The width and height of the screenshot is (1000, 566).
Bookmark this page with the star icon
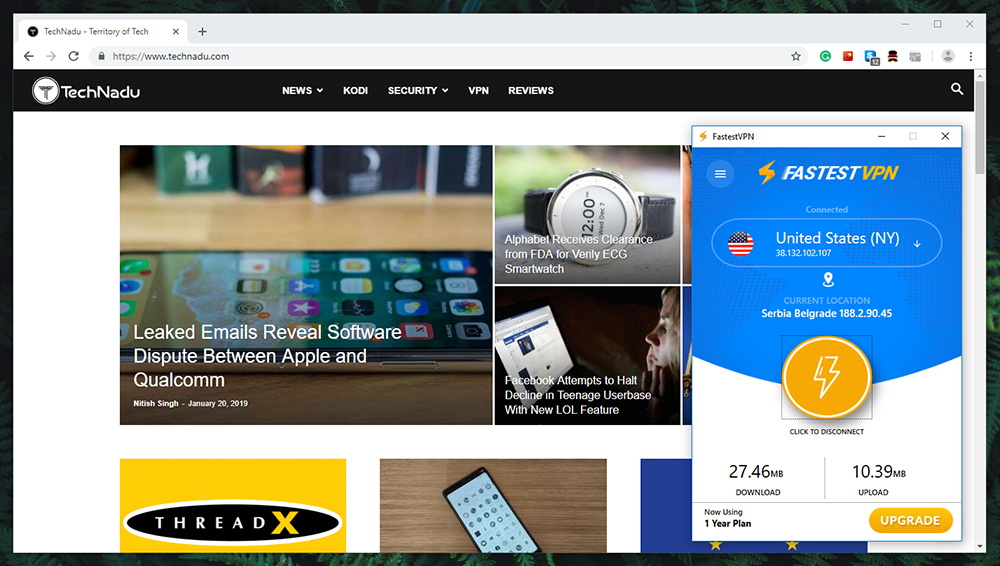796,56
